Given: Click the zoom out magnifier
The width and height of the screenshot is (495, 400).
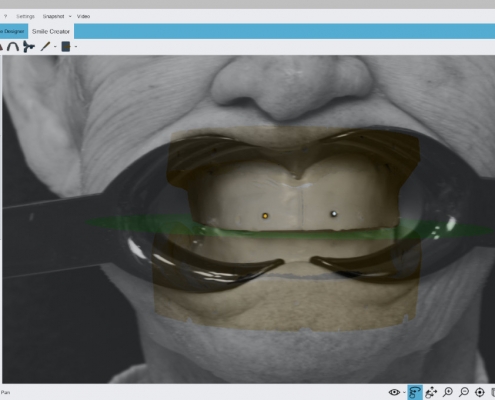Looking at the screenshot, I should [464, 392].
